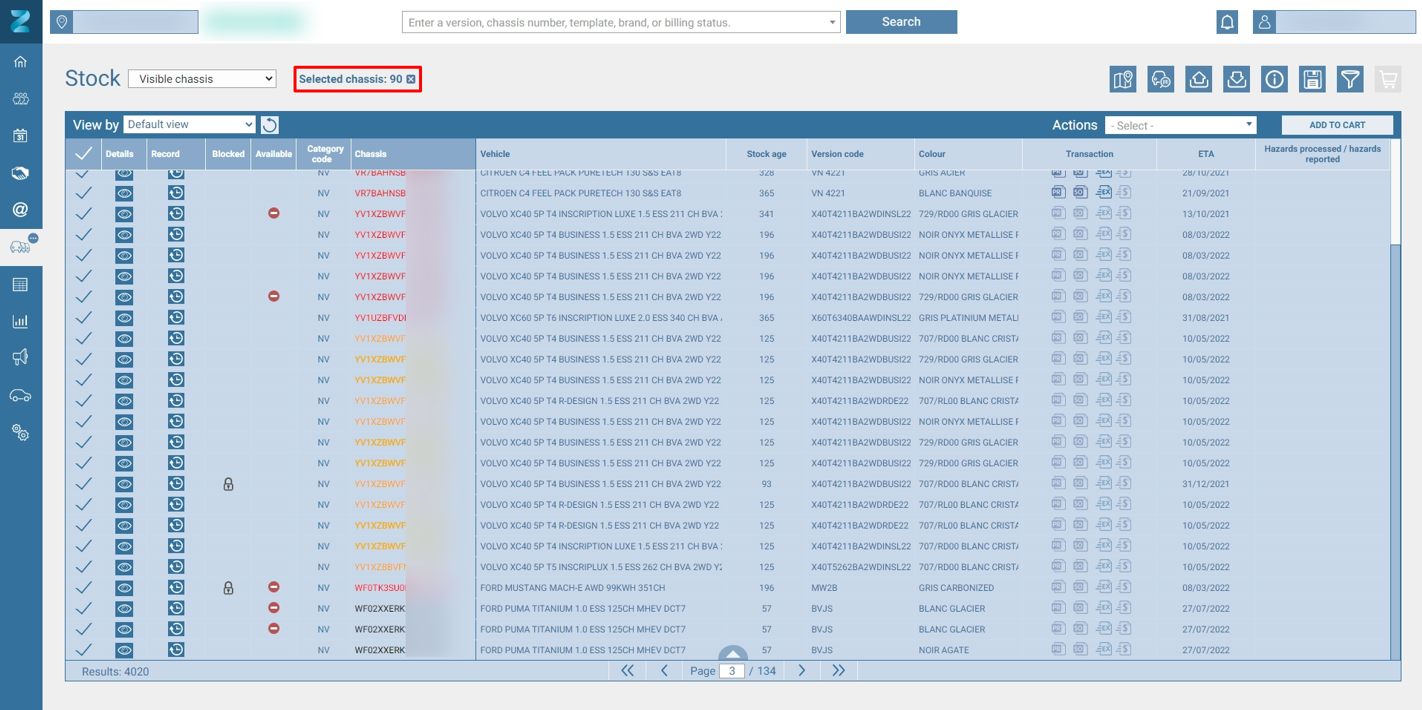Open the calendar sidebar icon
The image size is (1422, 710).
[20, 136]
